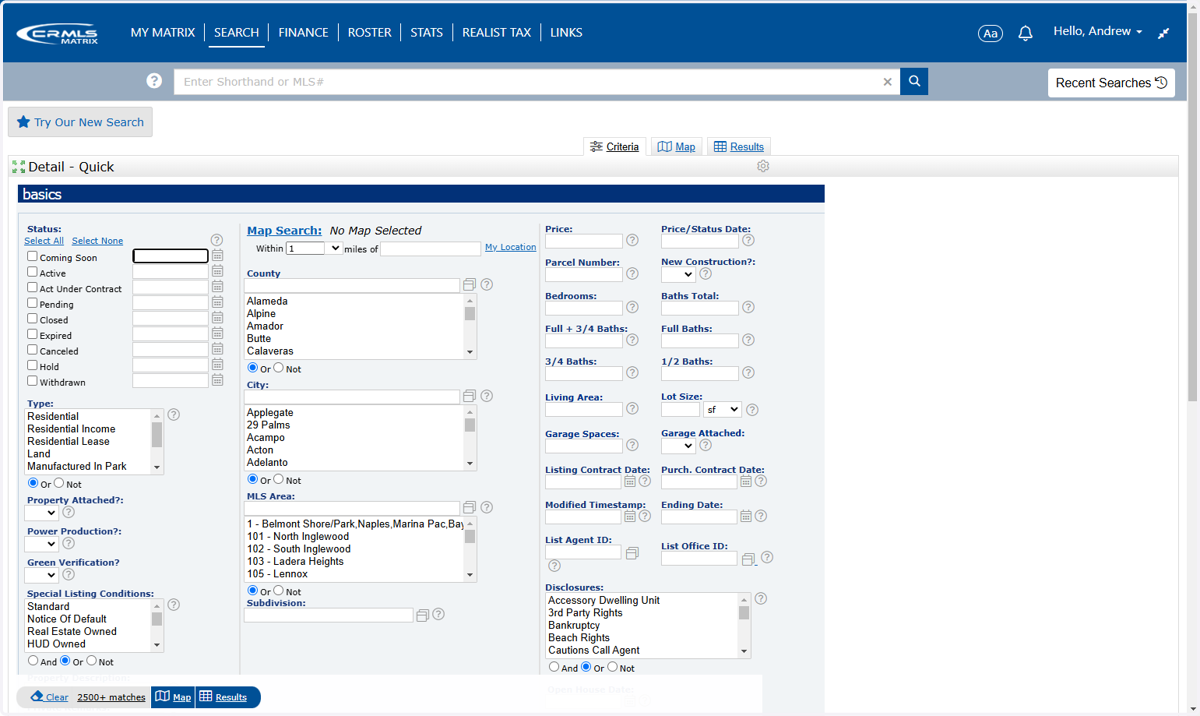Viewport: 1200px width, 716px height.
Task: Select the Not radio under County
Action: [278, 368]
